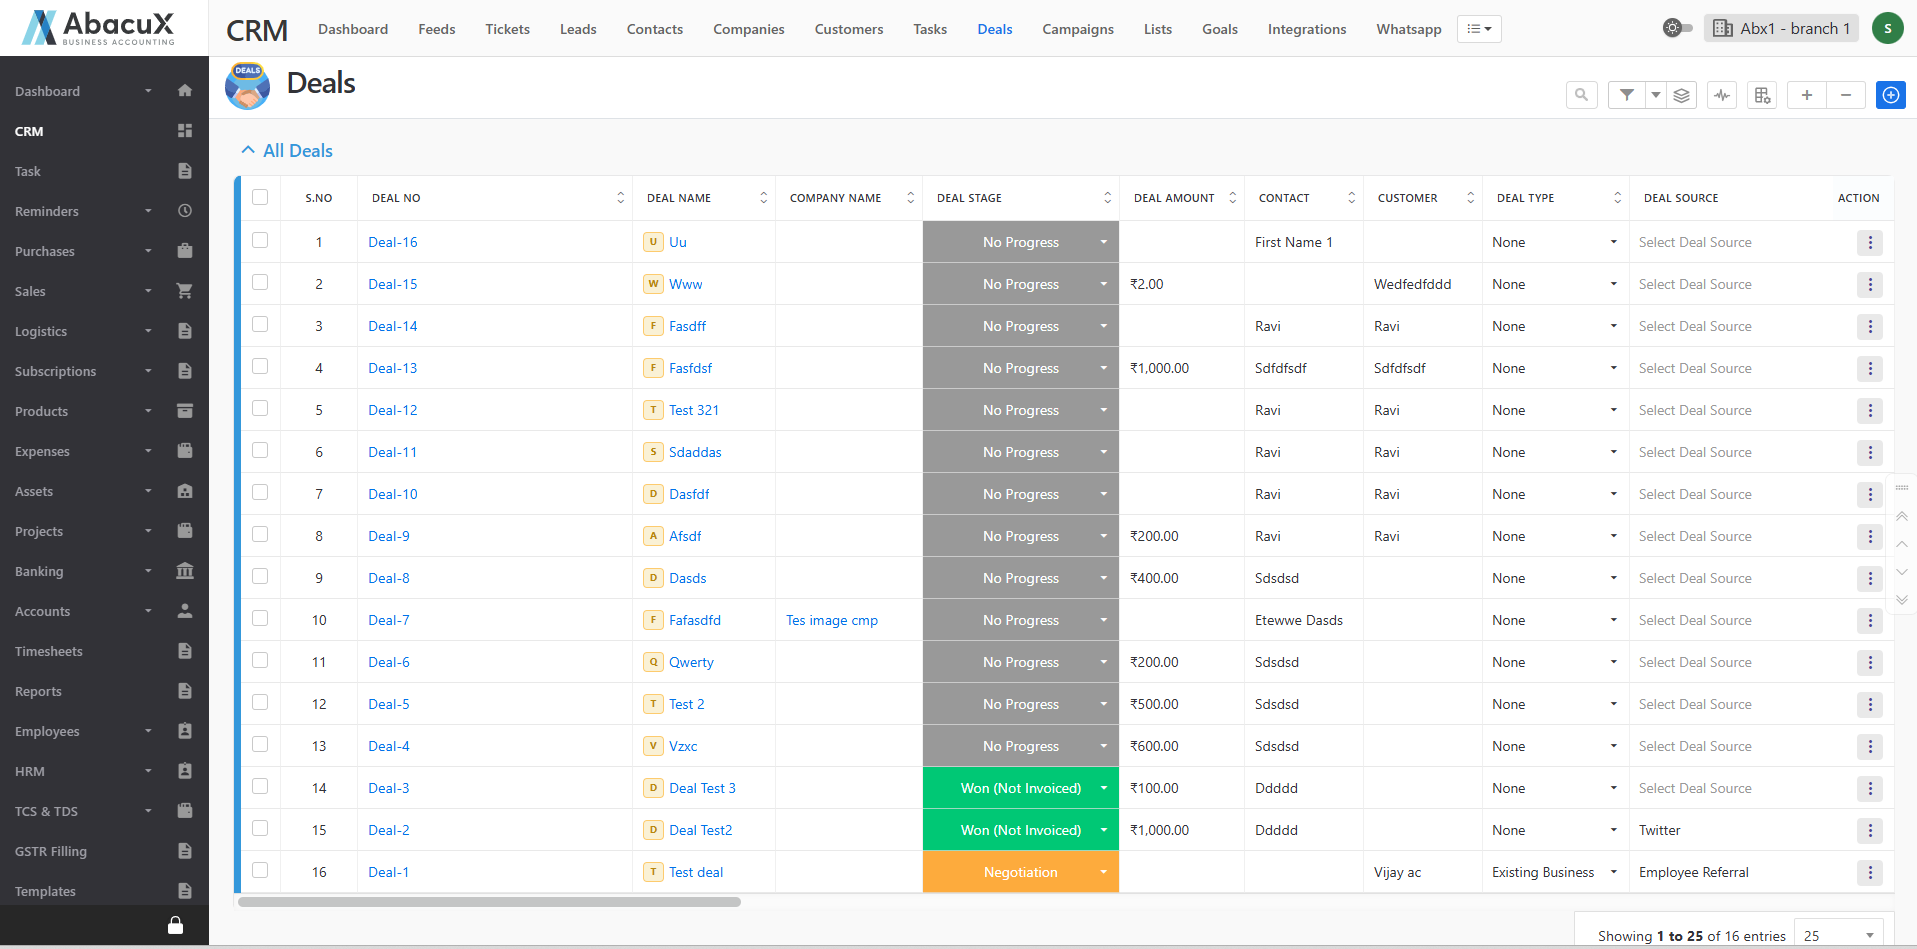Open the activity pulse icon
Viewport: 1917px width, 949px height.
pyautogui.click(x=1722, y=95)
